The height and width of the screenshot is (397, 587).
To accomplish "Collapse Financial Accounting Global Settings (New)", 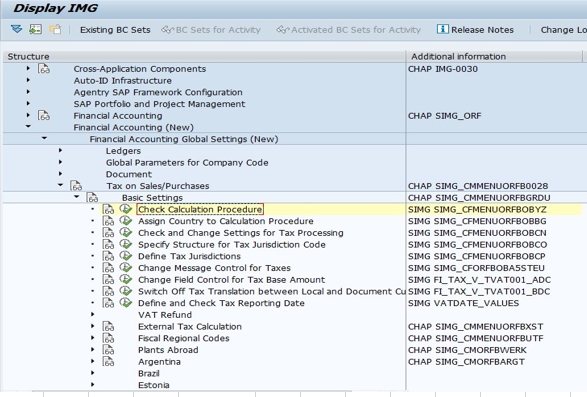I will [x=44, y=138].
